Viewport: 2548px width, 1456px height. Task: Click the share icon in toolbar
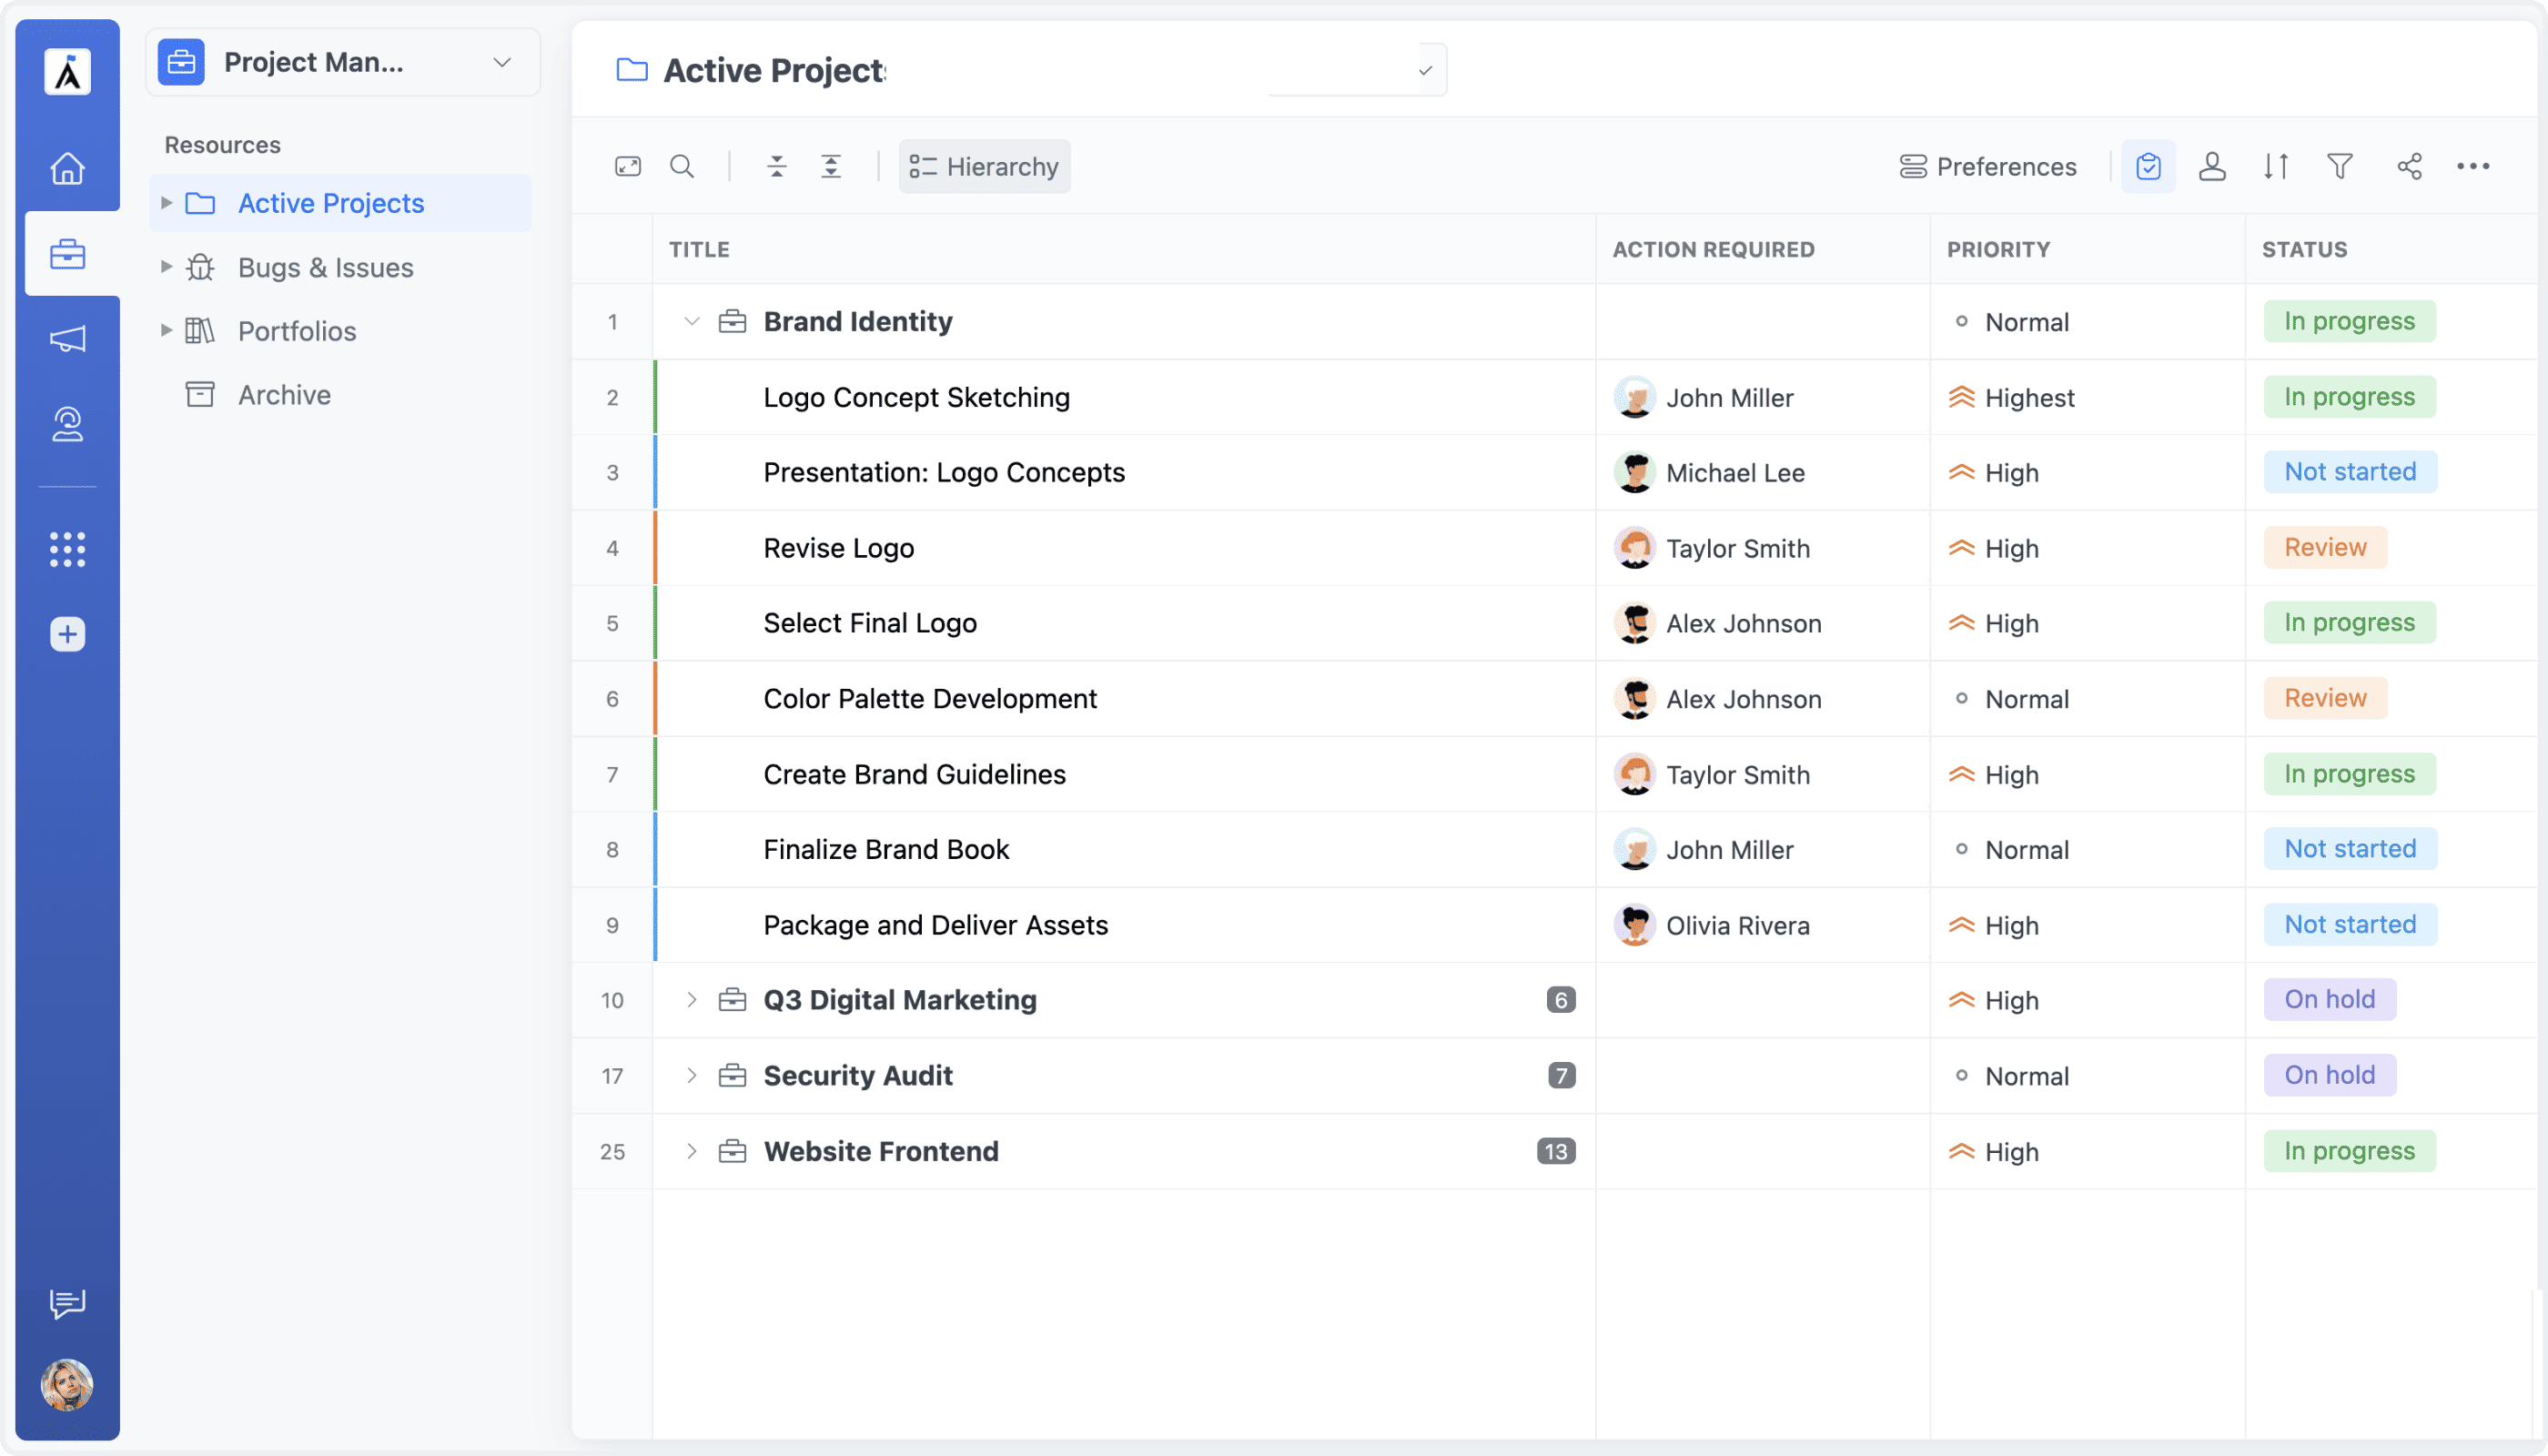coord(2409,166)
